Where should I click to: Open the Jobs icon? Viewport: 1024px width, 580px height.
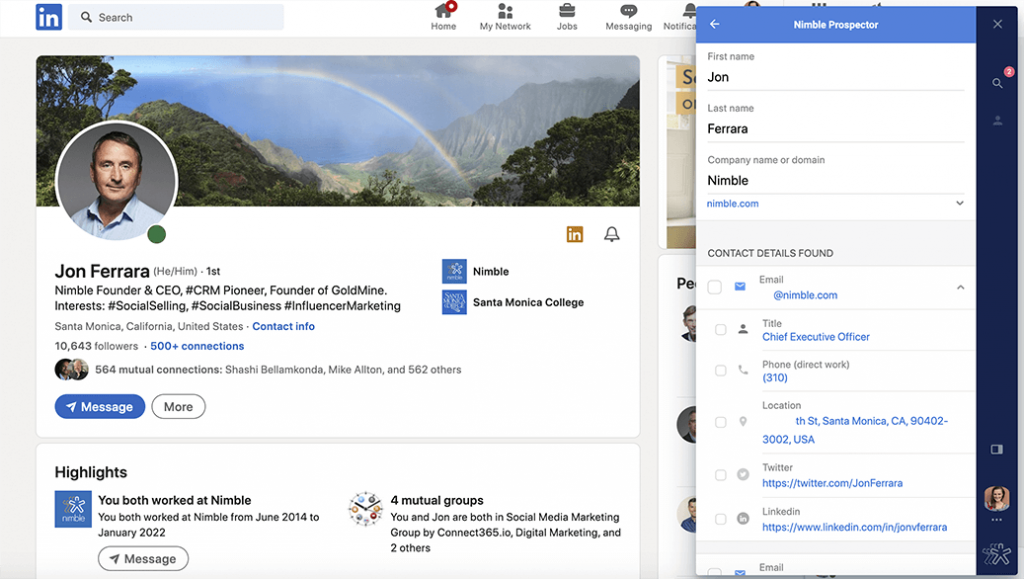(x=567, y=16)
